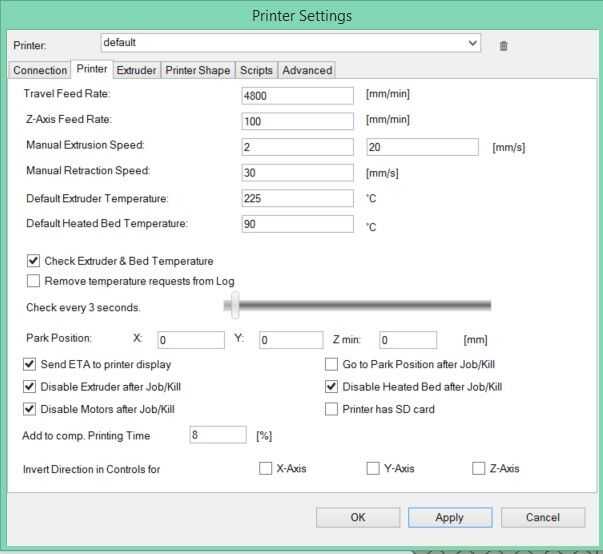The width and height of the screenshot is (603, 554).
Task: Click the Apply button
Action: click(x=449, y=517)
